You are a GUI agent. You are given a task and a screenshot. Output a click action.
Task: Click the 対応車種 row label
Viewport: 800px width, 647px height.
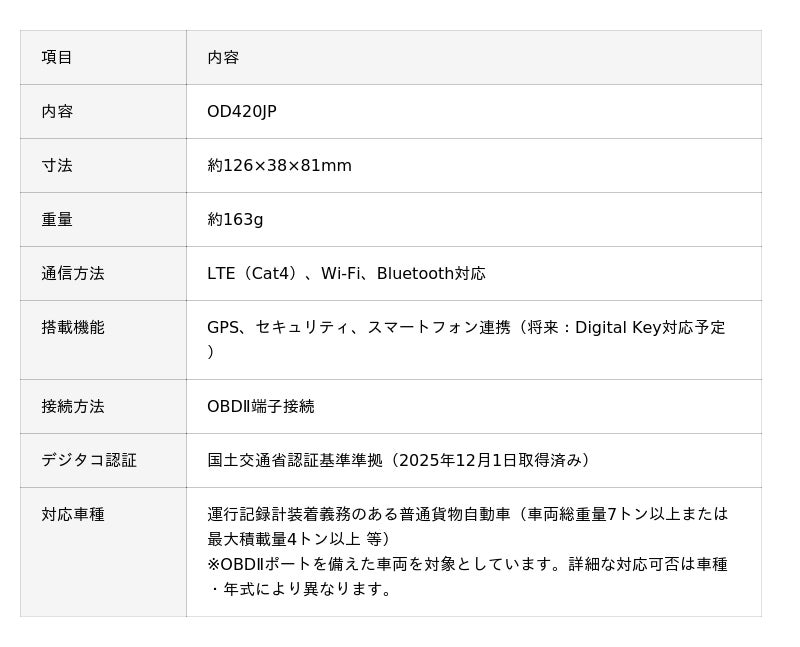[72, 515]
